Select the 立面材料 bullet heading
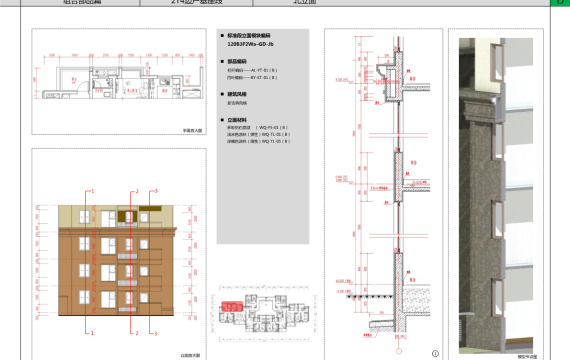 pyautogui.click(x=237, y=120)
